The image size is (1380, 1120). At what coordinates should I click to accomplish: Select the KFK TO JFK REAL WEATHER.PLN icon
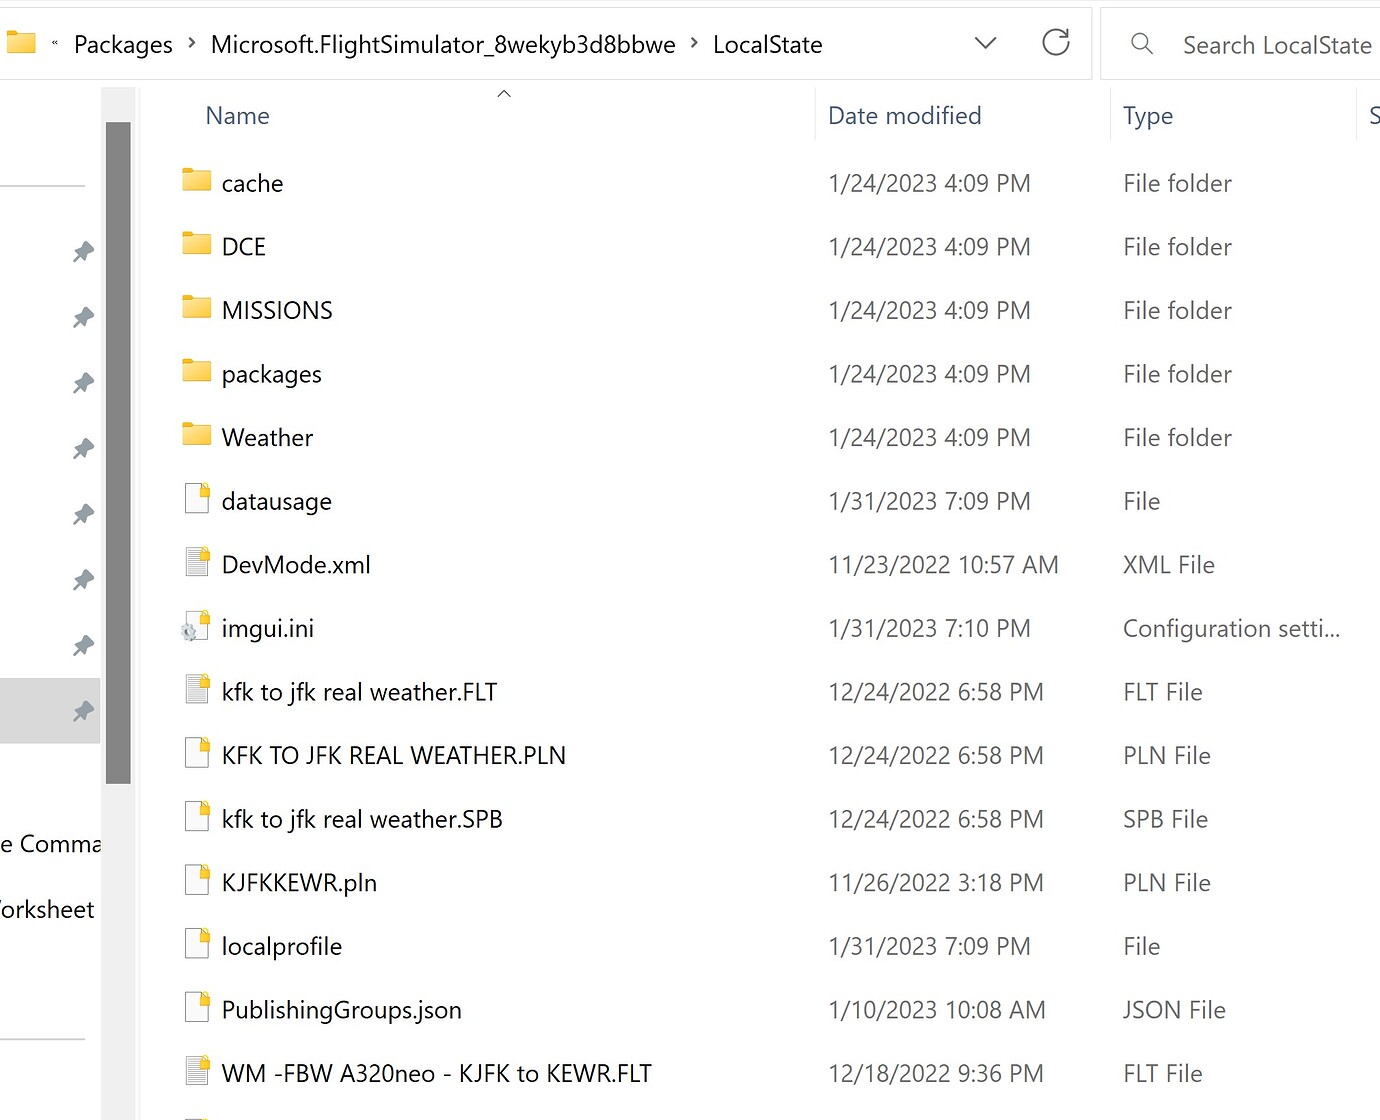click(x=197, y=754)
